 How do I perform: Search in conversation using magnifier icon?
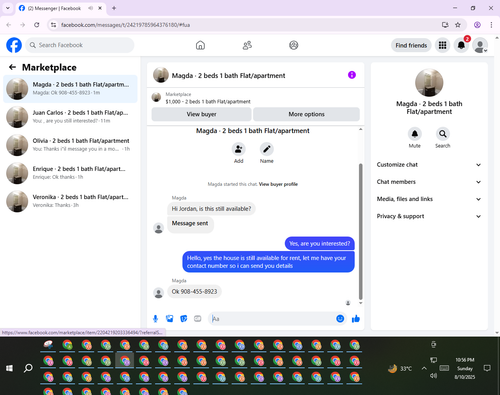443,134
